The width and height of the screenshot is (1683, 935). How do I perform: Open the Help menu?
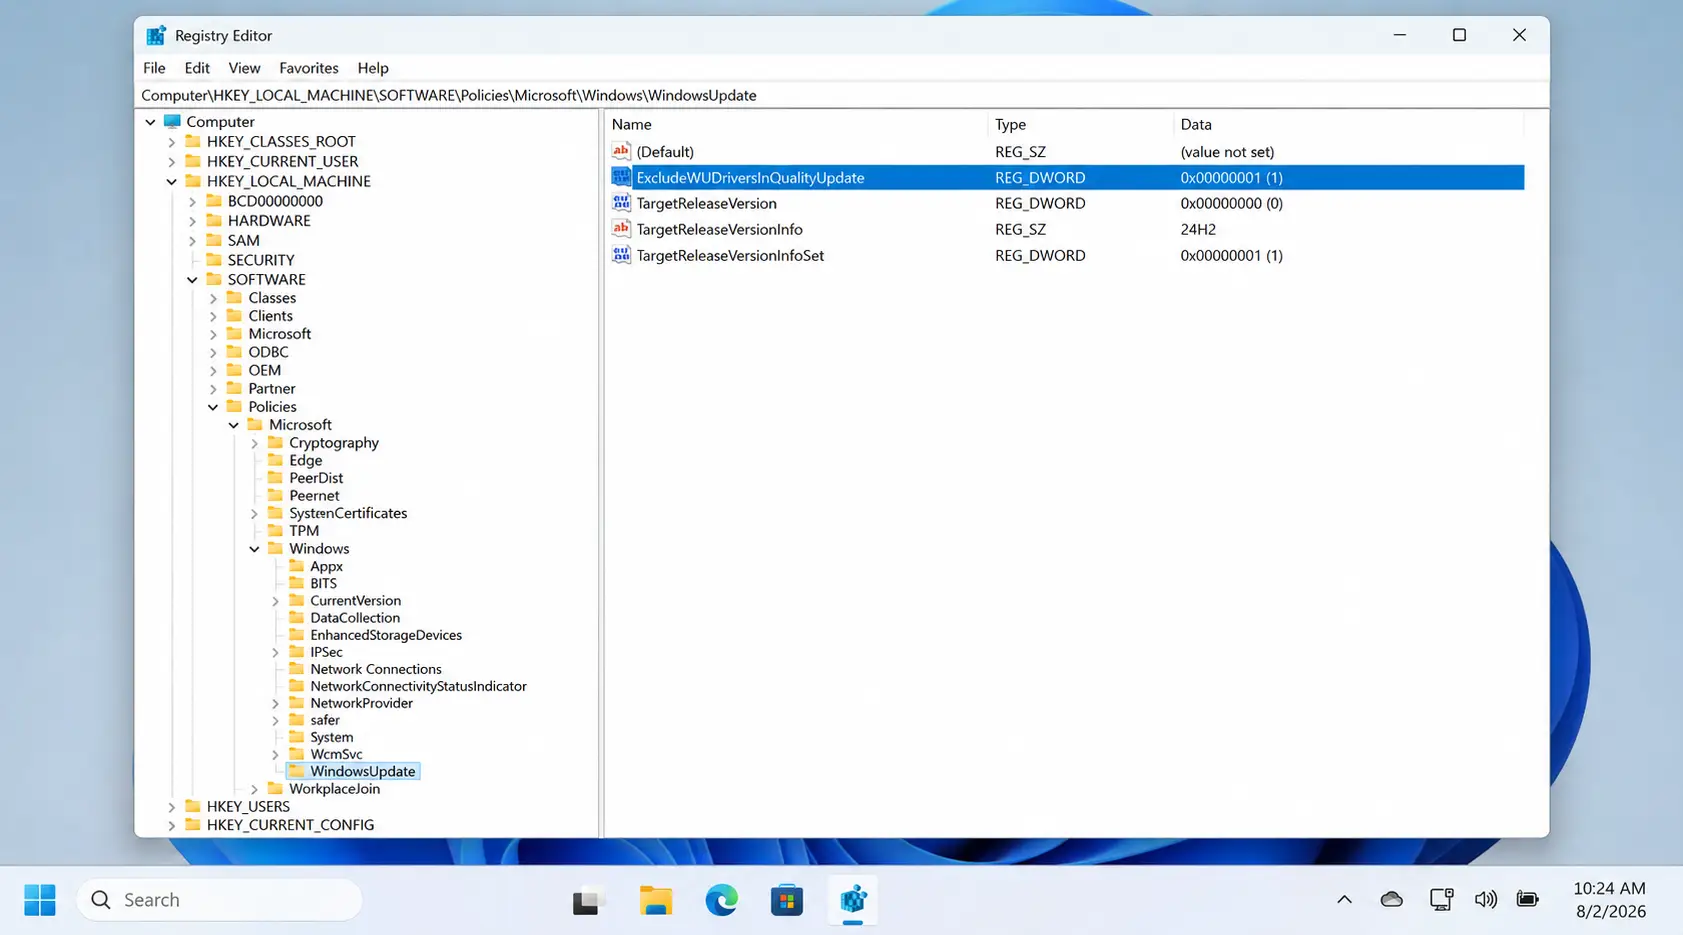[x=373, y=68]
